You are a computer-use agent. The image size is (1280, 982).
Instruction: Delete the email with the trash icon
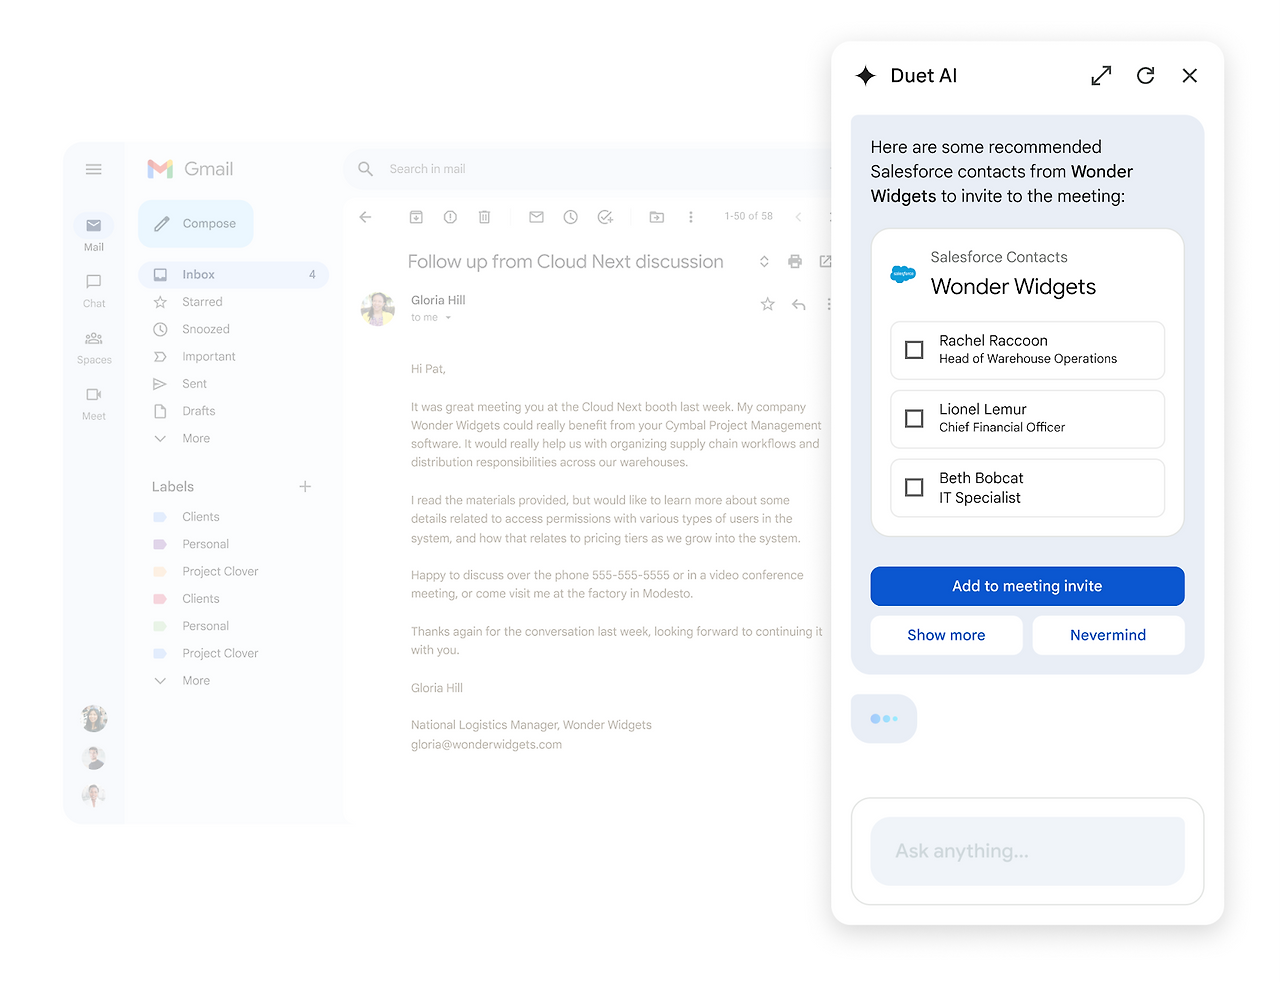coord(485,217)
